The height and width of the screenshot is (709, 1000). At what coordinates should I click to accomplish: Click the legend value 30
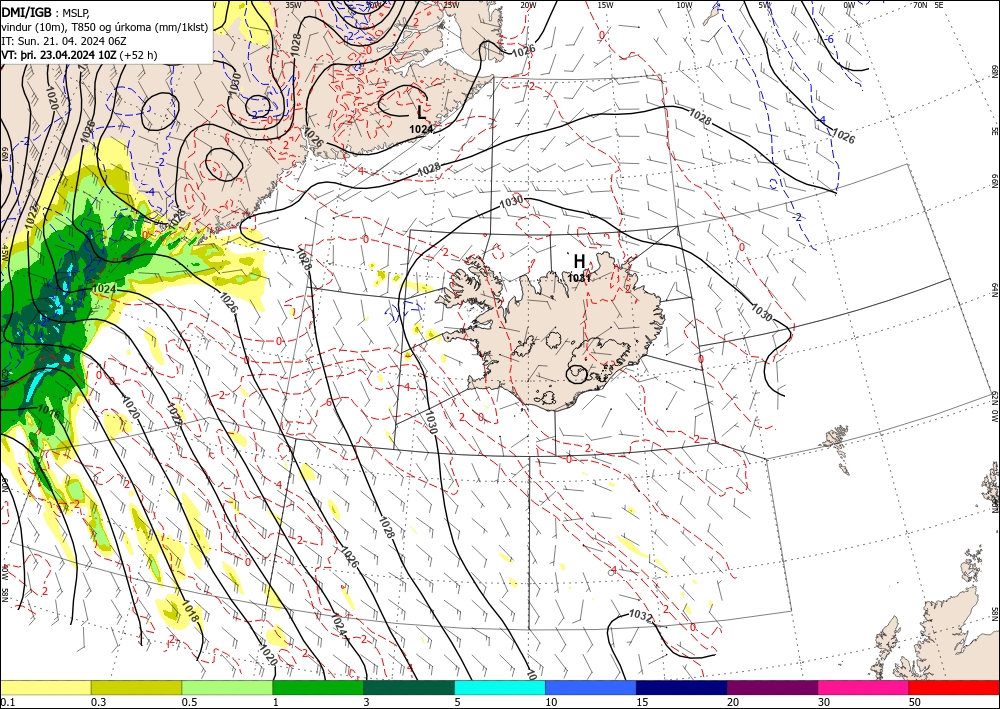(825, 702)
